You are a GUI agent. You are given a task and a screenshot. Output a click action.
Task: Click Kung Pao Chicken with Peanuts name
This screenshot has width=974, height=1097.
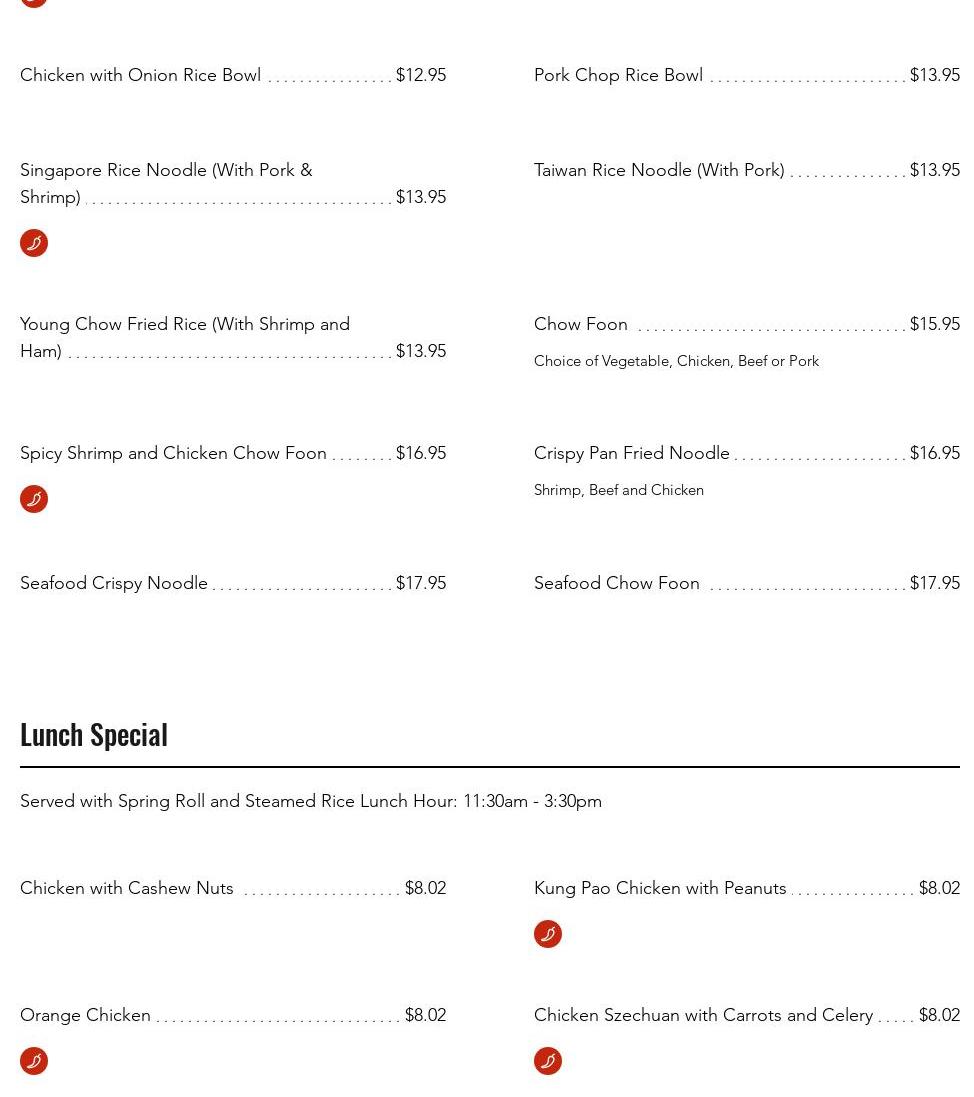click(660, 888)
